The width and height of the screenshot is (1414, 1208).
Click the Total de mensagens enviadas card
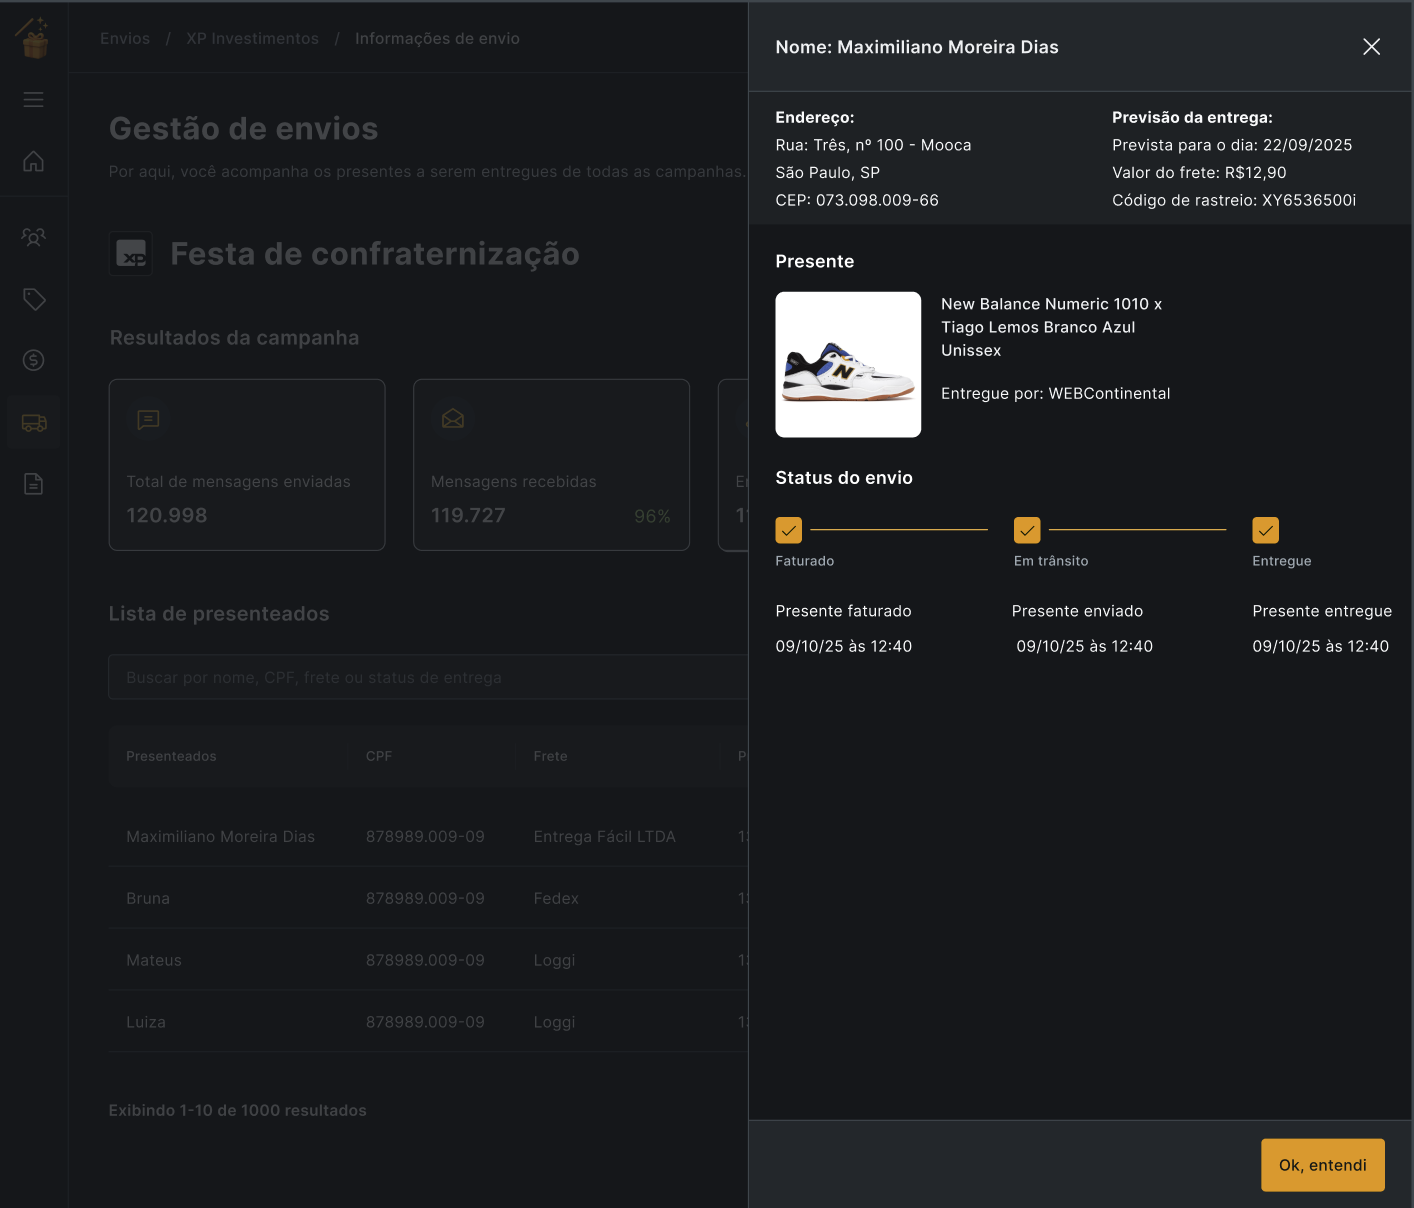click(247, 464)
